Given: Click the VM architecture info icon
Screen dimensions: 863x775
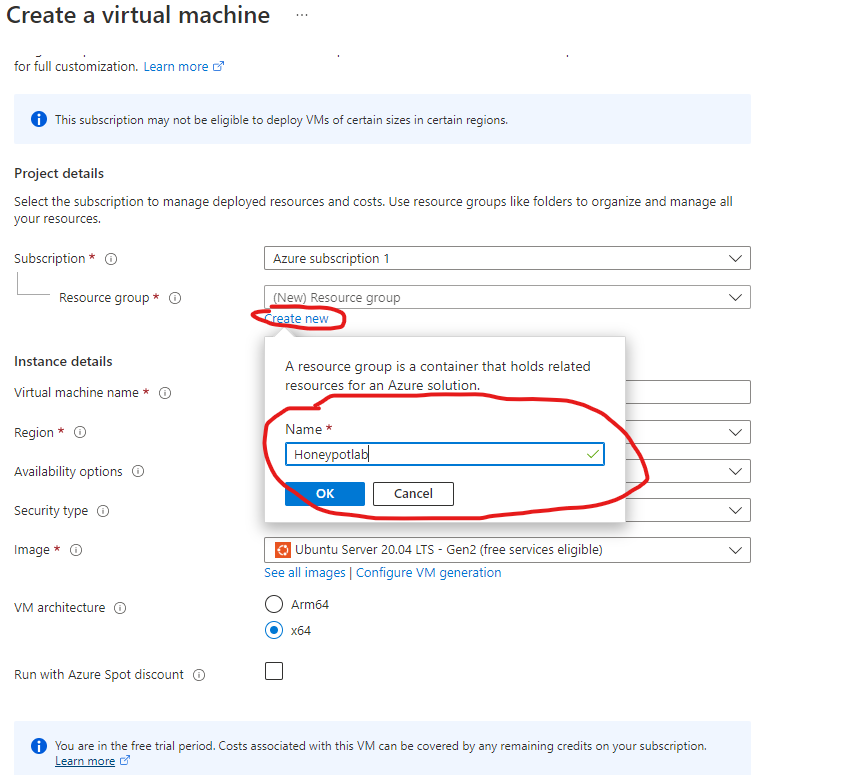Looking at the screenshot, I should point(120,607).
